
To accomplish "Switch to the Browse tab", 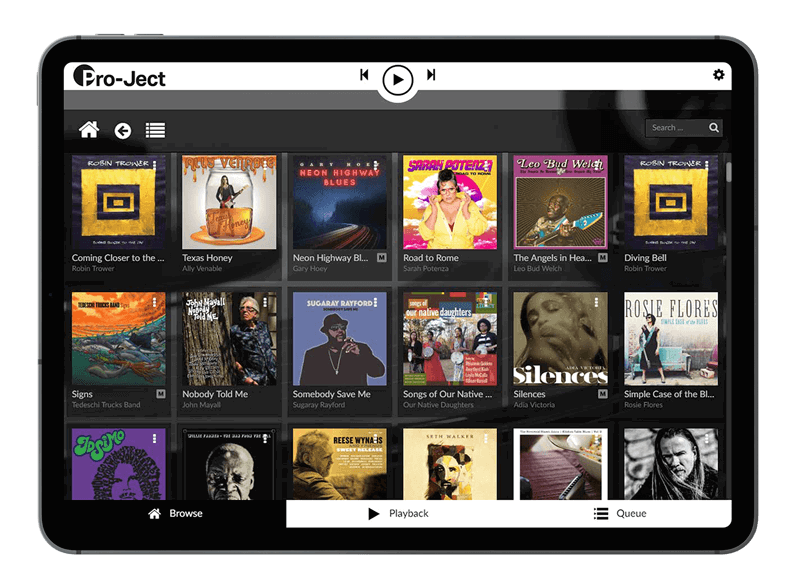I will pyautogui.click(x=175, y=513).
